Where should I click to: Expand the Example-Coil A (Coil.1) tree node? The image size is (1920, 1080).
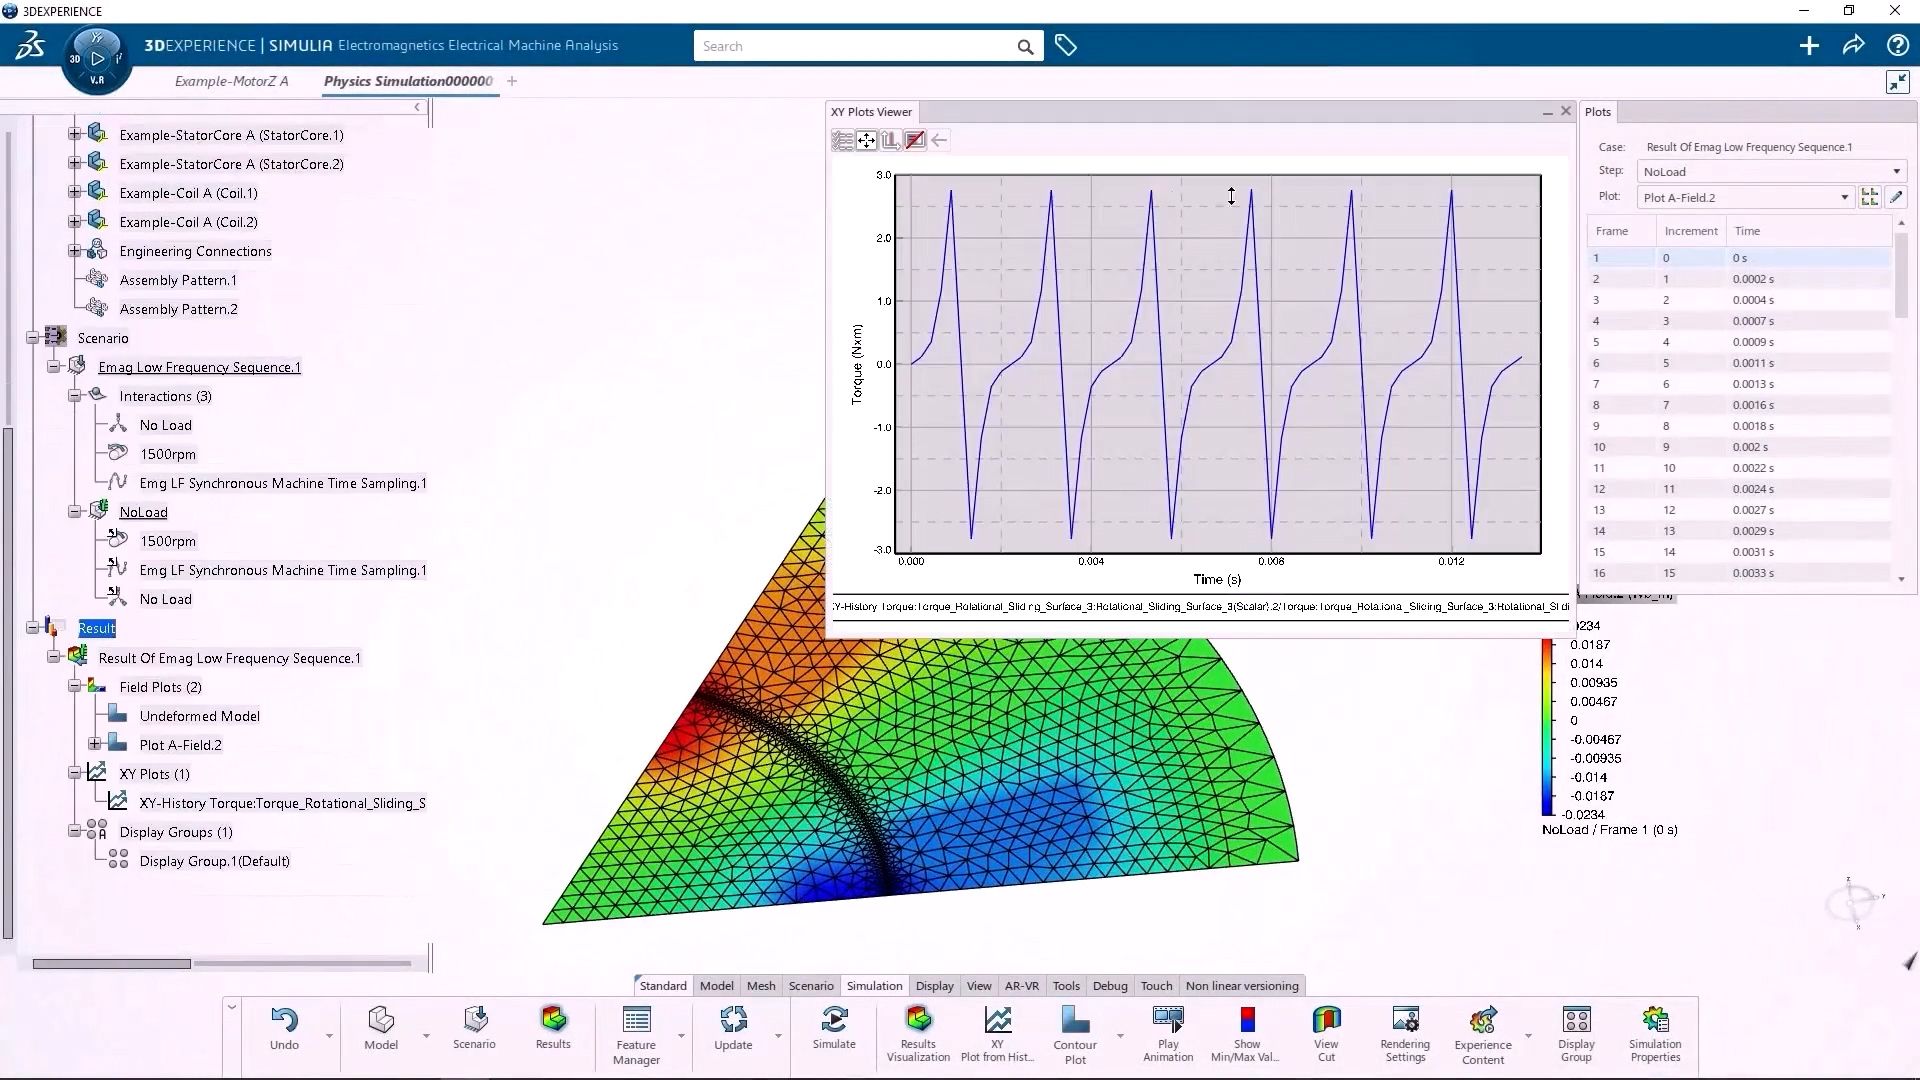tap(74, 192)
